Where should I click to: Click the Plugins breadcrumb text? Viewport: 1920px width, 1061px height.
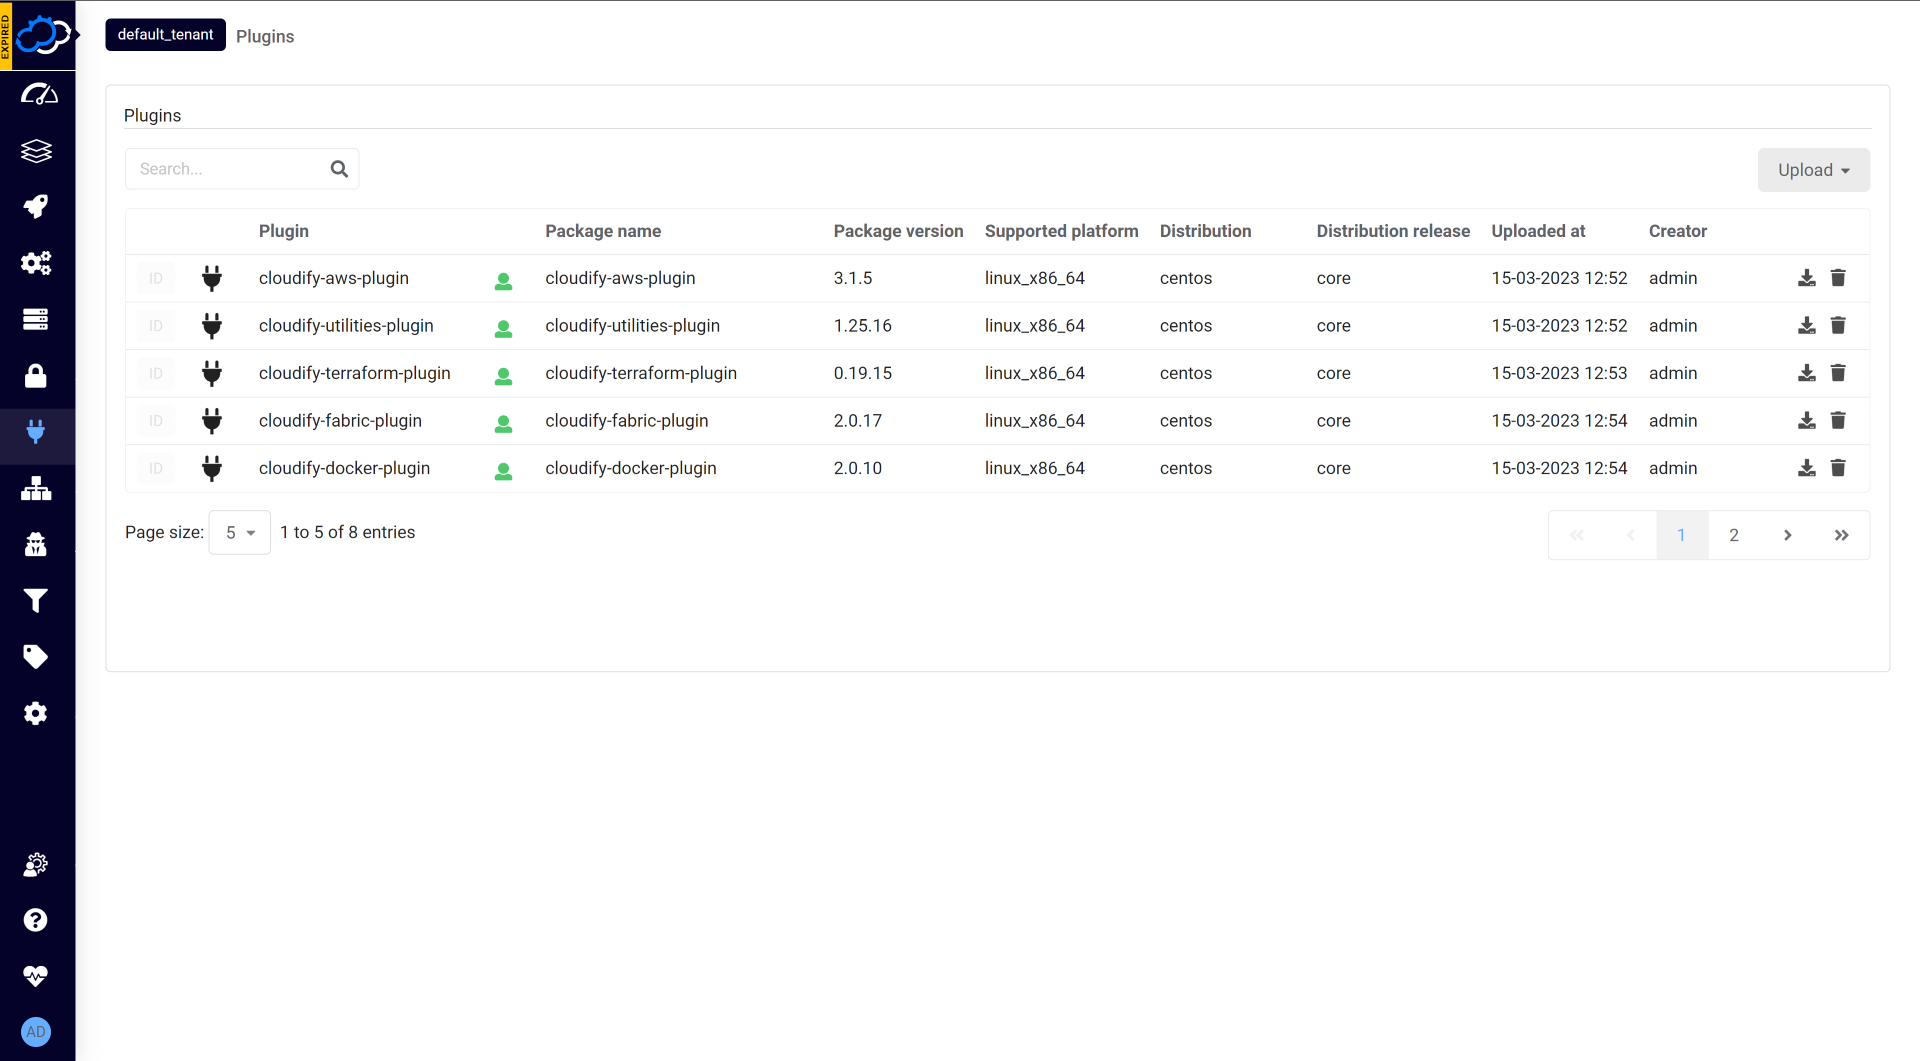(x=265, y=36)
